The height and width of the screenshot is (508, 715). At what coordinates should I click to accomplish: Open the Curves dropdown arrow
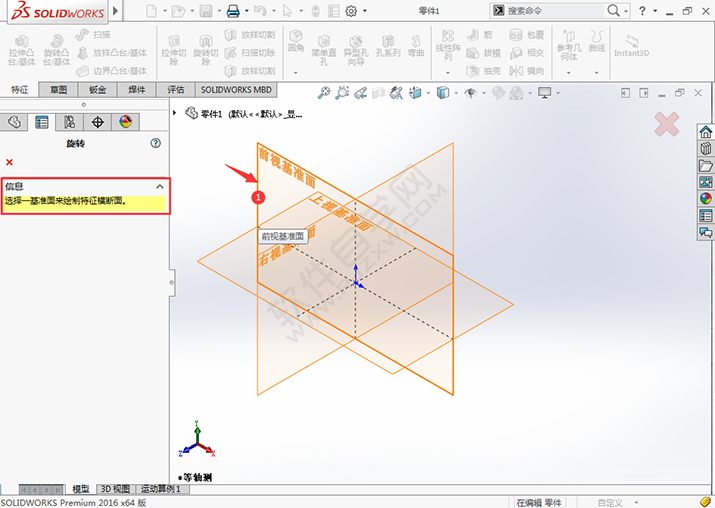point(596,72)
